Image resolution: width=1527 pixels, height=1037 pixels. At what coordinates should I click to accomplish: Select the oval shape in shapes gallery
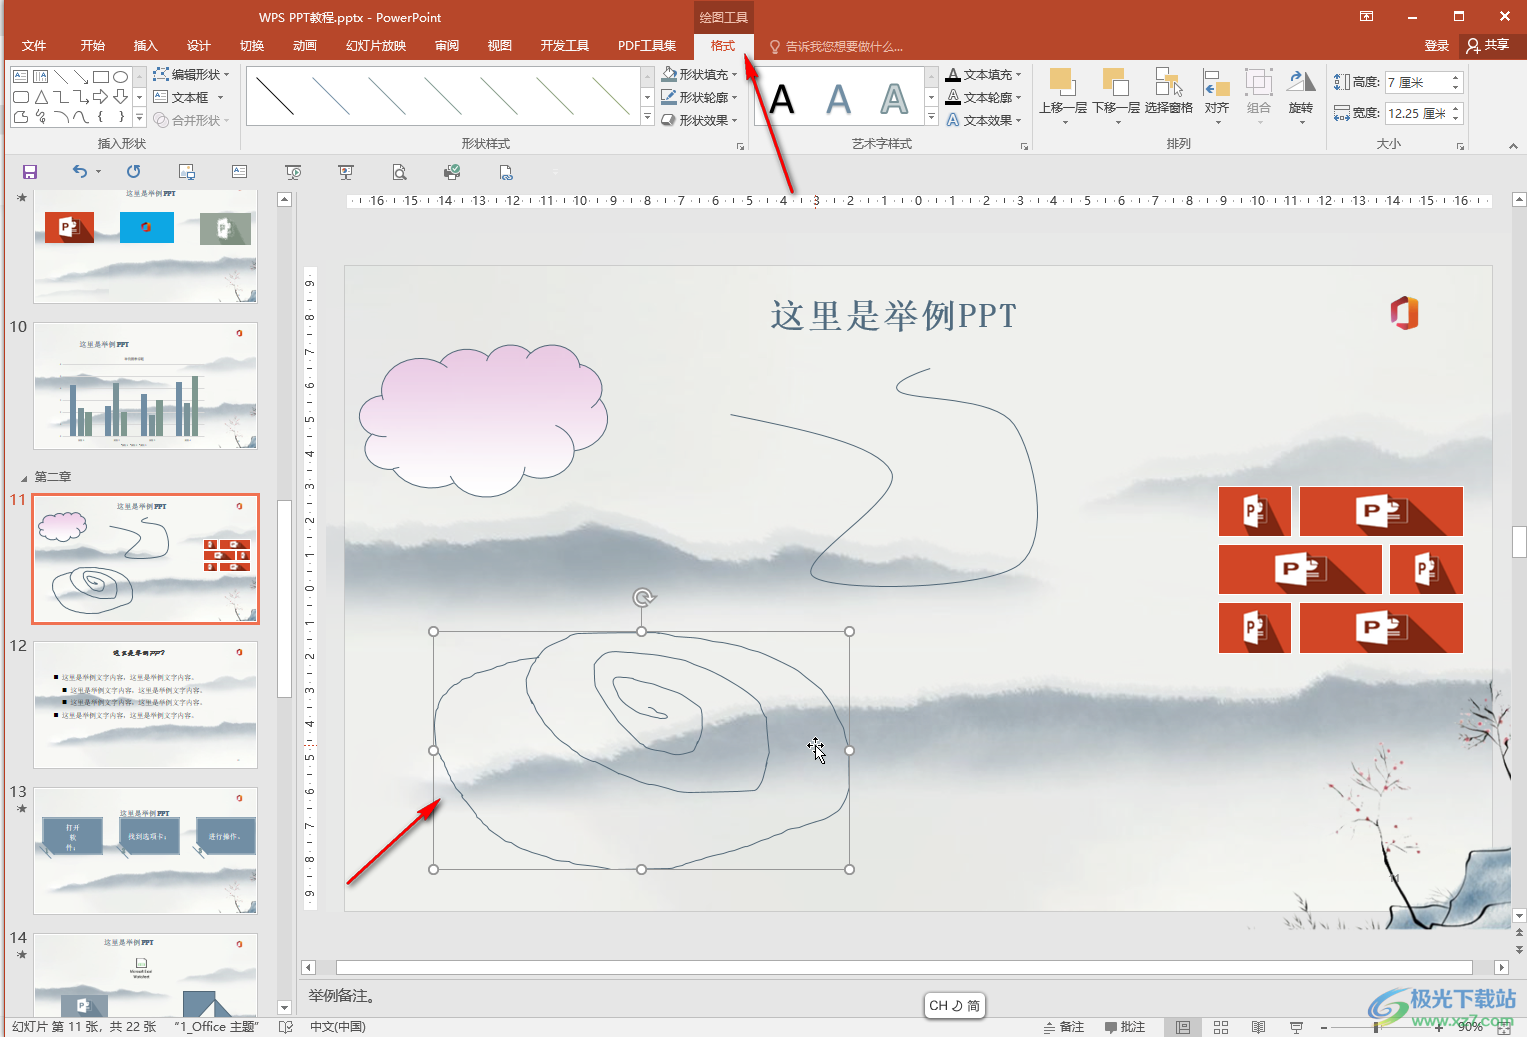pyautogui.click(x=120, y=77)
